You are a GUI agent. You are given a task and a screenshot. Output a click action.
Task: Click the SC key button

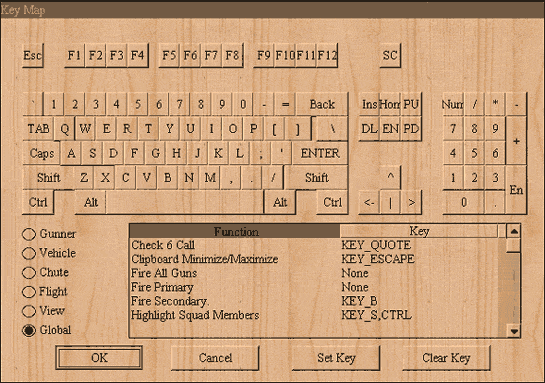390,55
